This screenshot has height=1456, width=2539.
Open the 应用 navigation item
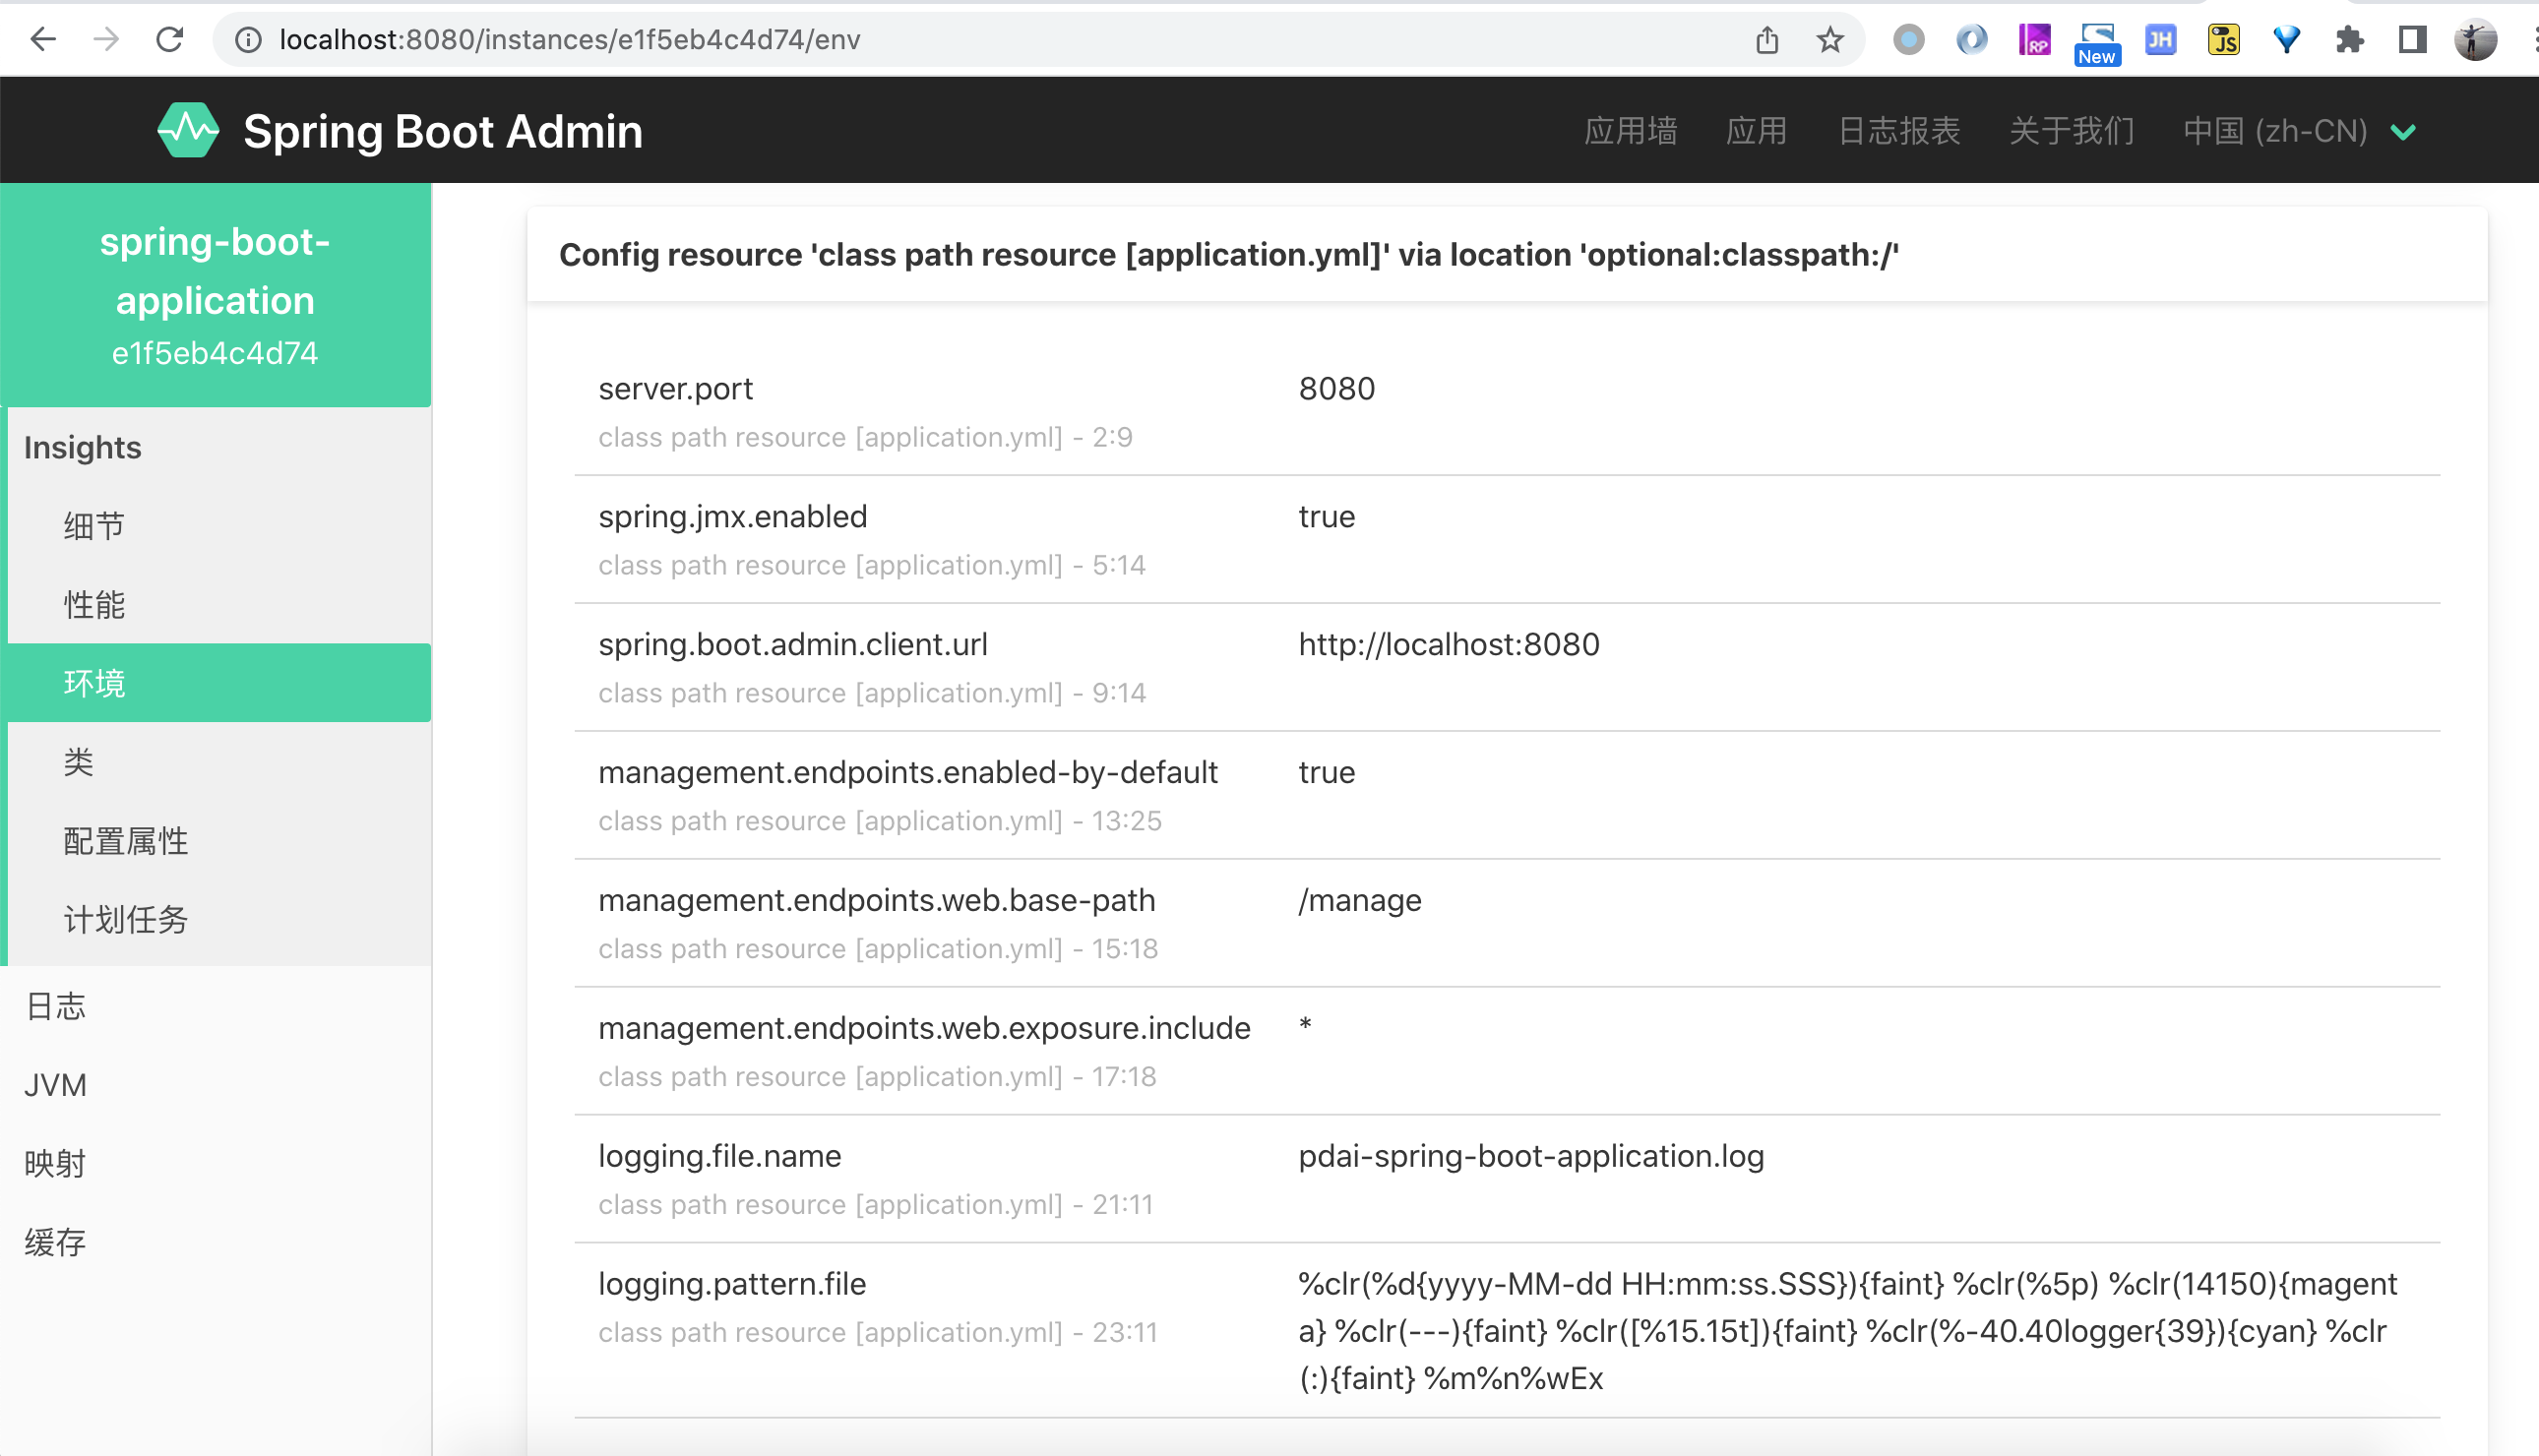point(1757,131)
